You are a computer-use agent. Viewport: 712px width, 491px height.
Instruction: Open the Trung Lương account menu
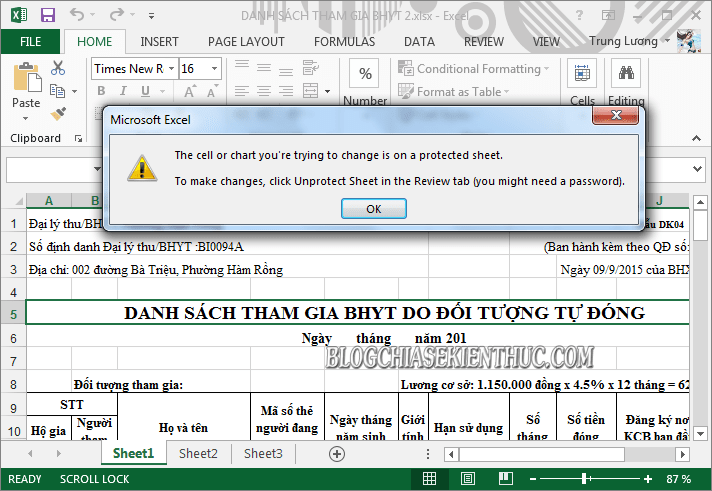(x=629, y=41)
